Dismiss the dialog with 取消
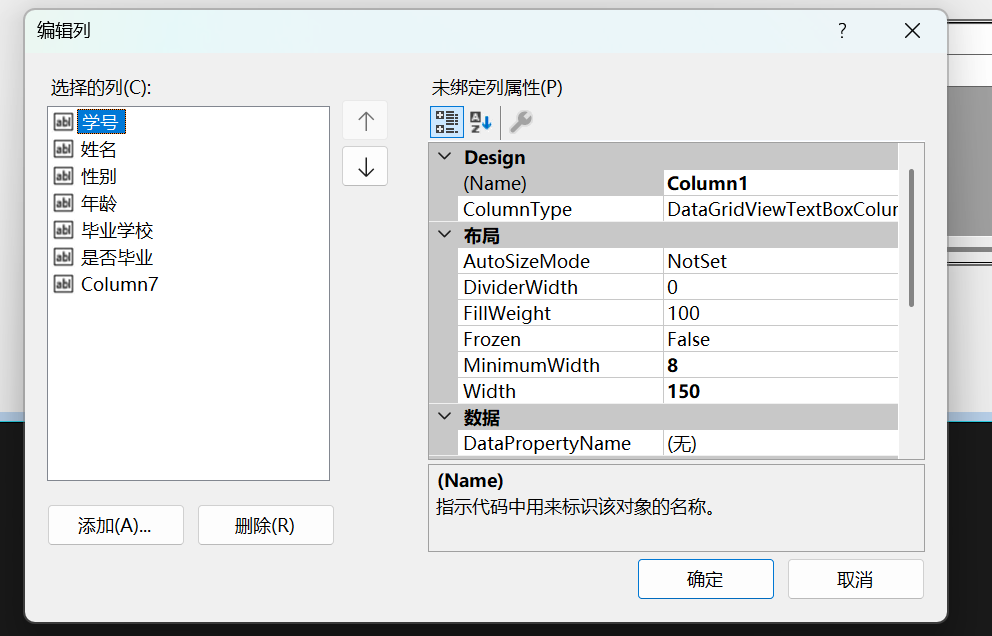 point(855,578)
